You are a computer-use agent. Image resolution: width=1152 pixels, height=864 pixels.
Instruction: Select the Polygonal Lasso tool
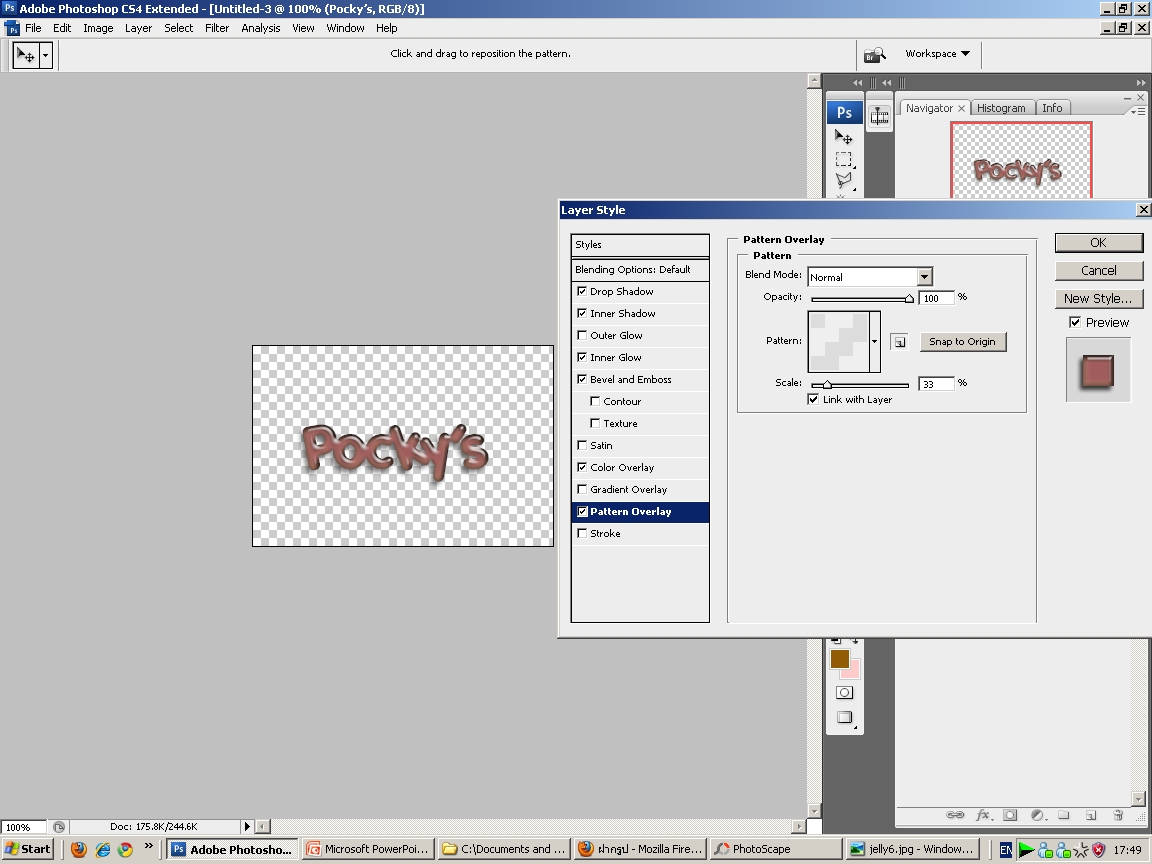pos(843,180)
